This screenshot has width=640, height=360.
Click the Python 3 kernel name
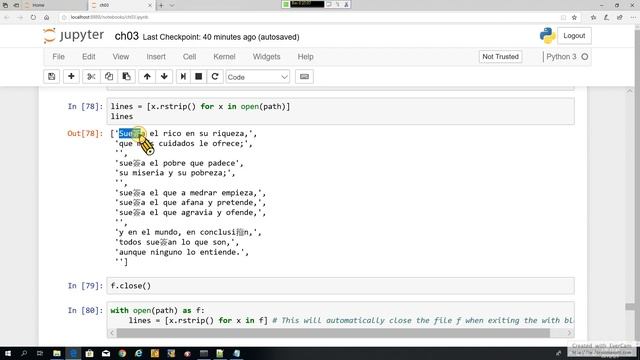click(561, 57)
